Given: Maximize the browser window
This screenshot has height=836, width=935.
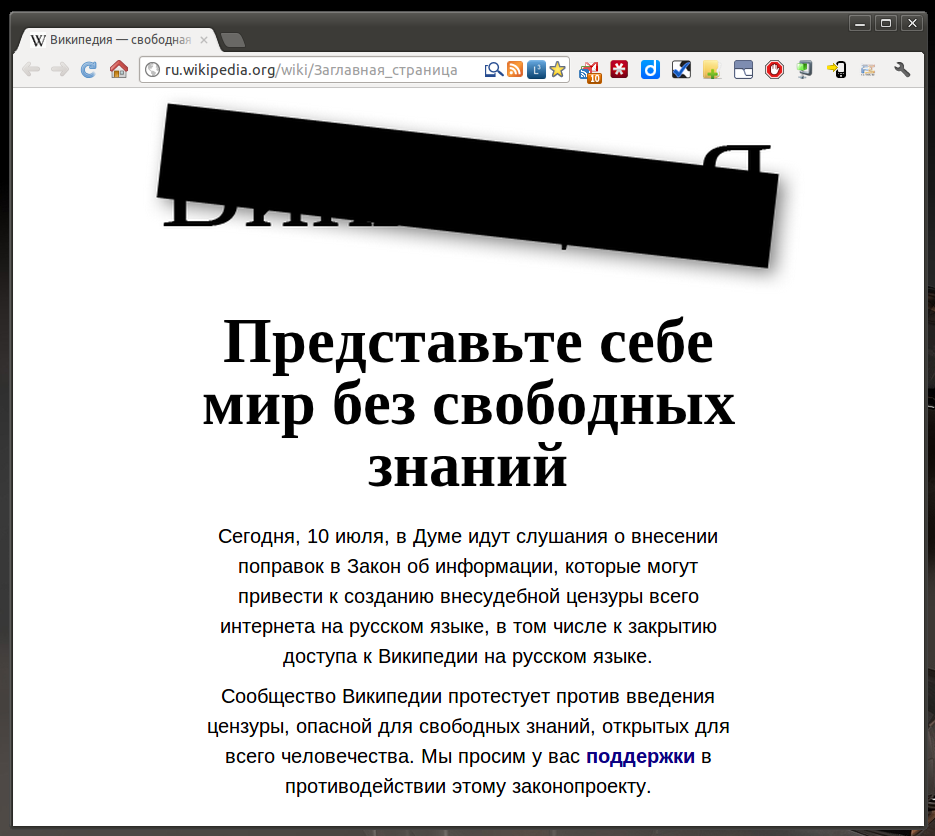Looking at the screenshot, I should click(886, 23).
